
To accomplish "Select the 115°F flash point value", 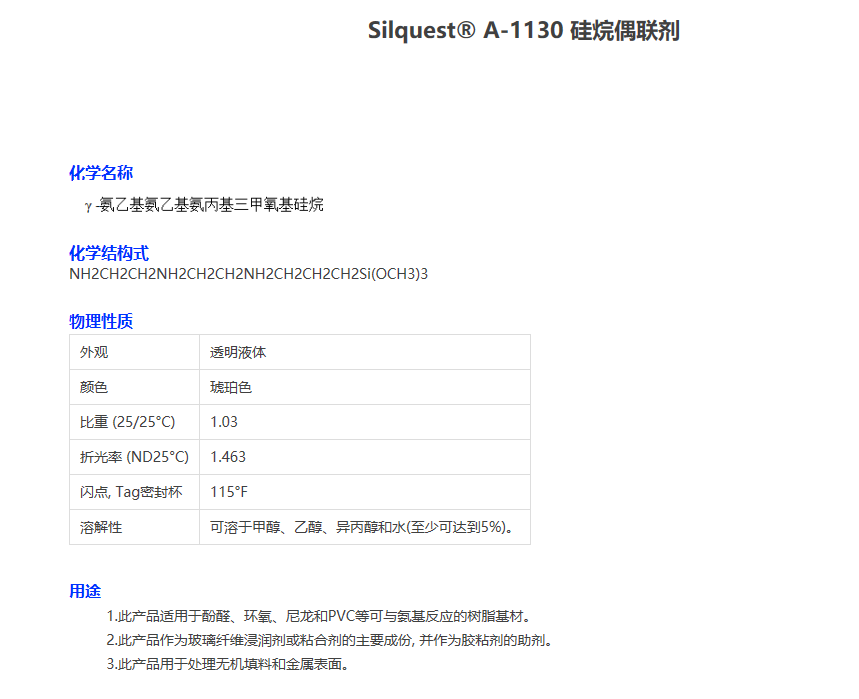I will 228,492.
